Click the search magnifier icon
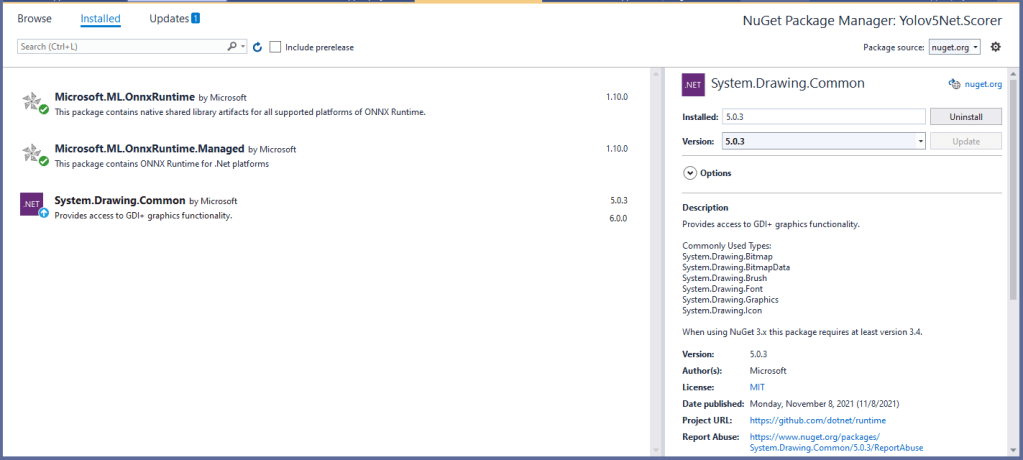The image size is (1023, 460). [x=231, y=47]
